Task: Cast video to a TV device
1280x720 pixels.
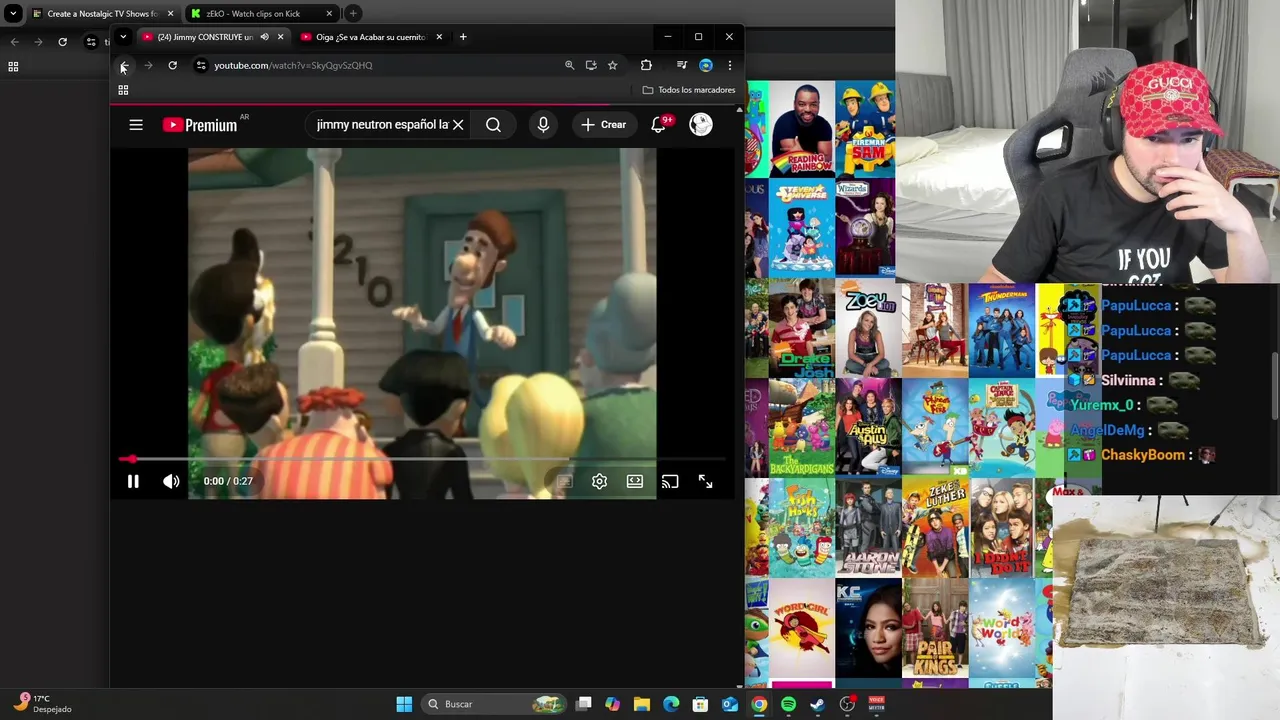Action: pos(670,482)
